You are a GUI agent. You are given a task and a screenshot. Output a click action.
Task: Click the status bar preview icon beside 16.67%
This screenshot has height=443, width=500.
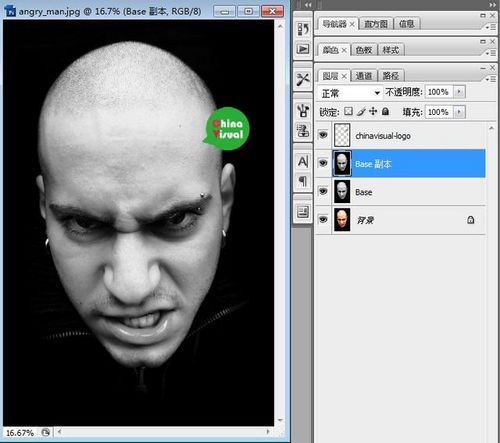click(46, 432)
